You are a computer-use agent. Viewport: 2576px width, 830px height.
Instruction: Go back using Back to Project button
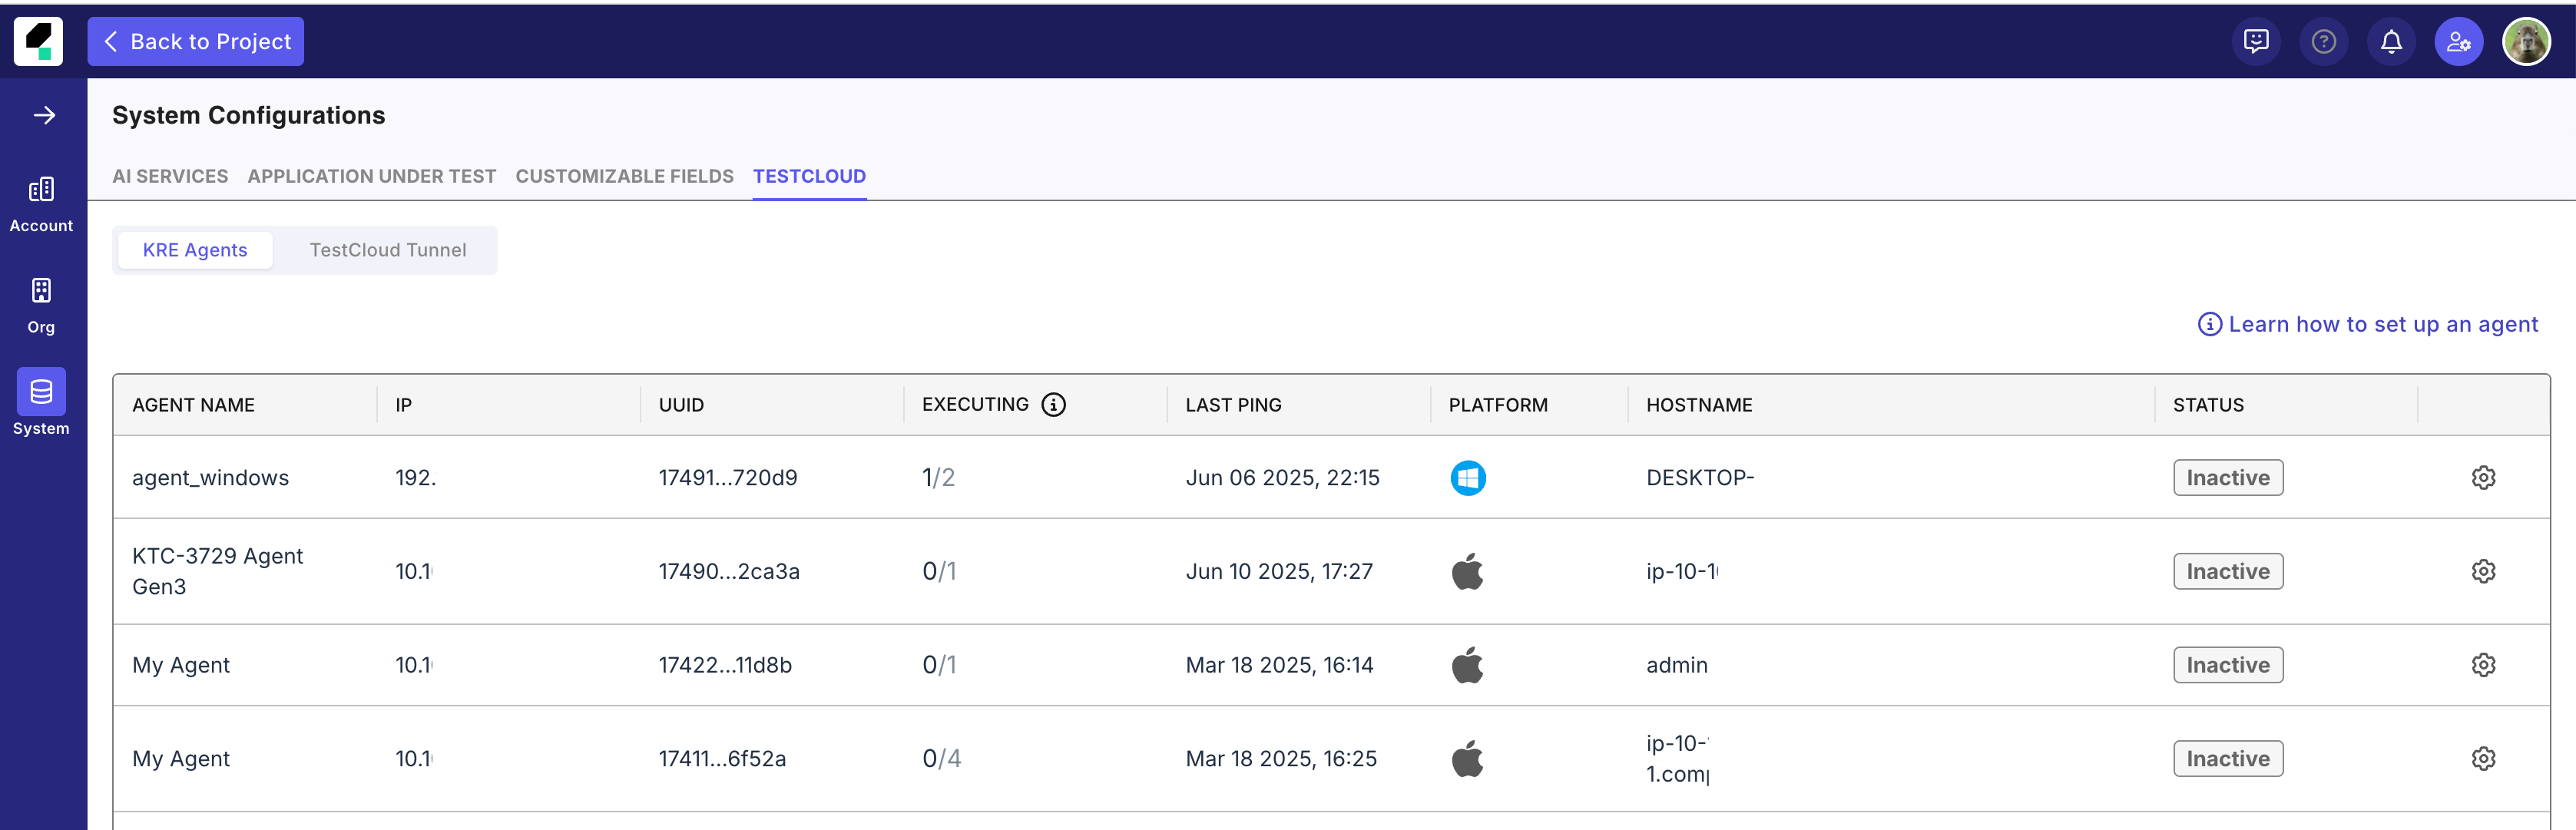[x=196, y=41]
